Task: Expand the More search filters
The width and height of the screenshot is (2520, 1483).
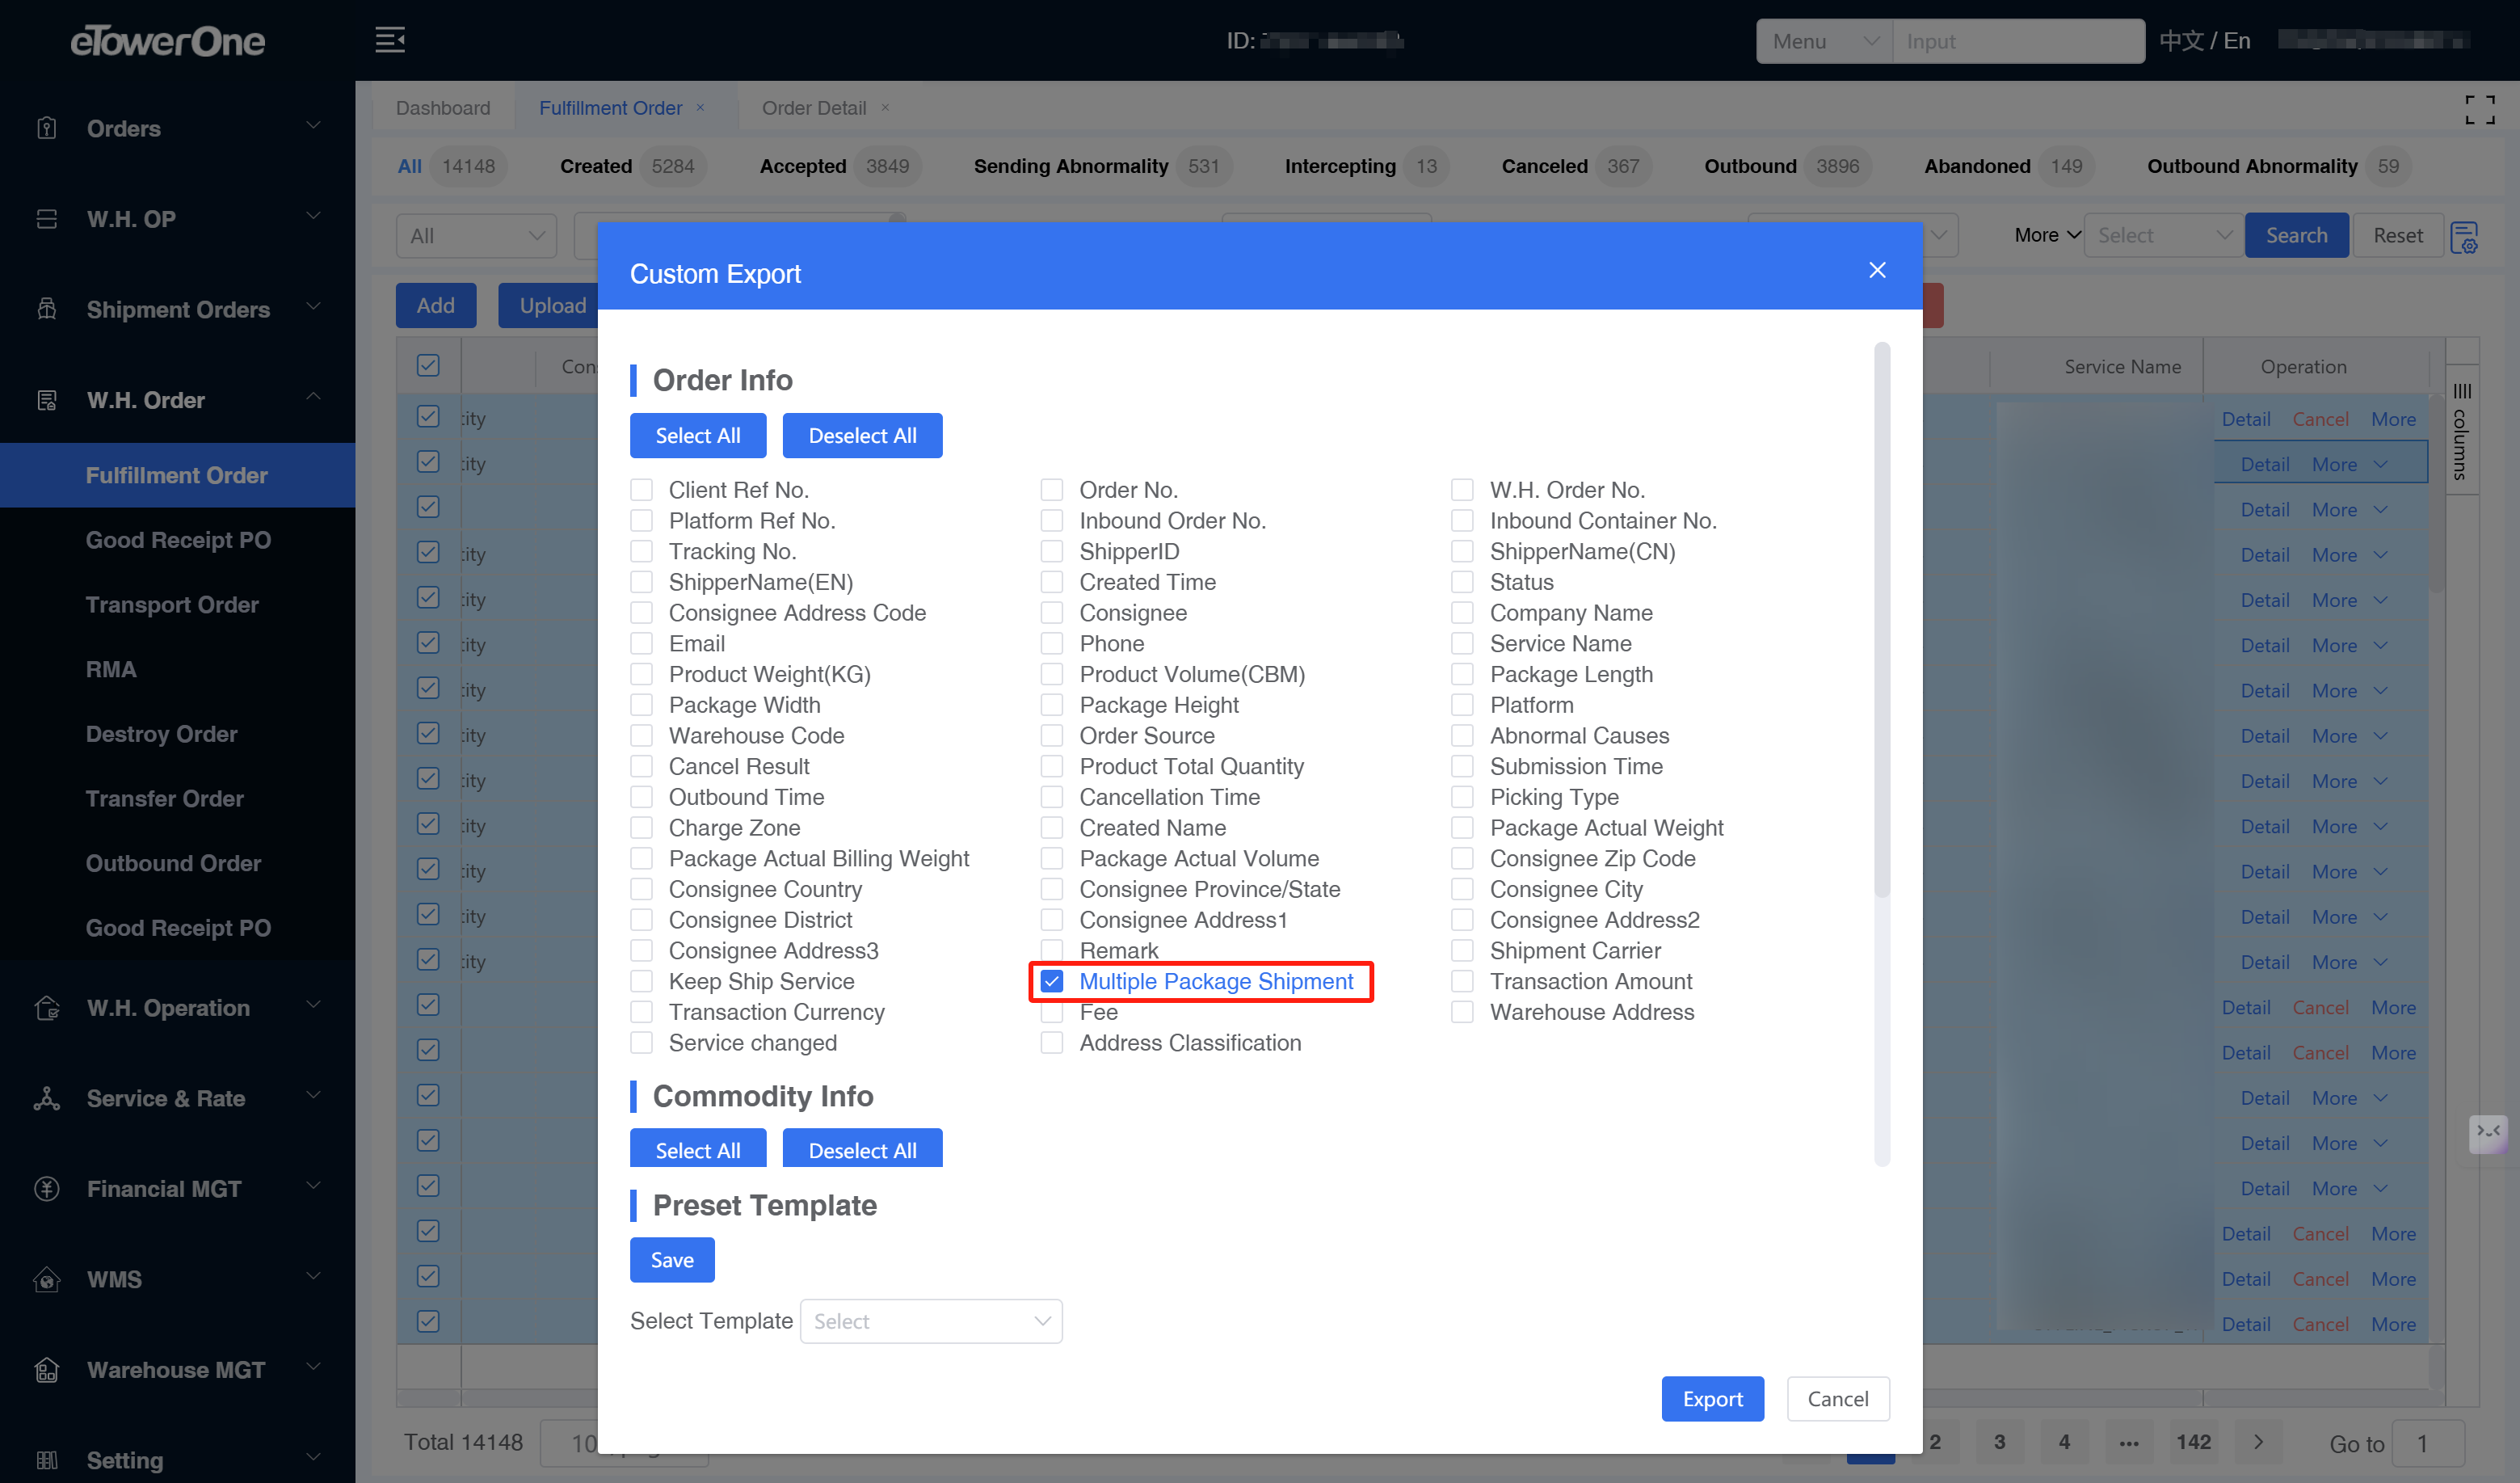Action: (x=2047, y=235)
